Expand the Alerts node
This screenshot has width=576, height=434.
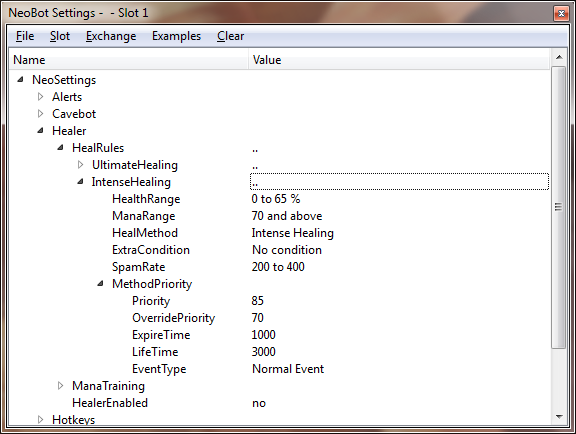(x=40, y=97)
